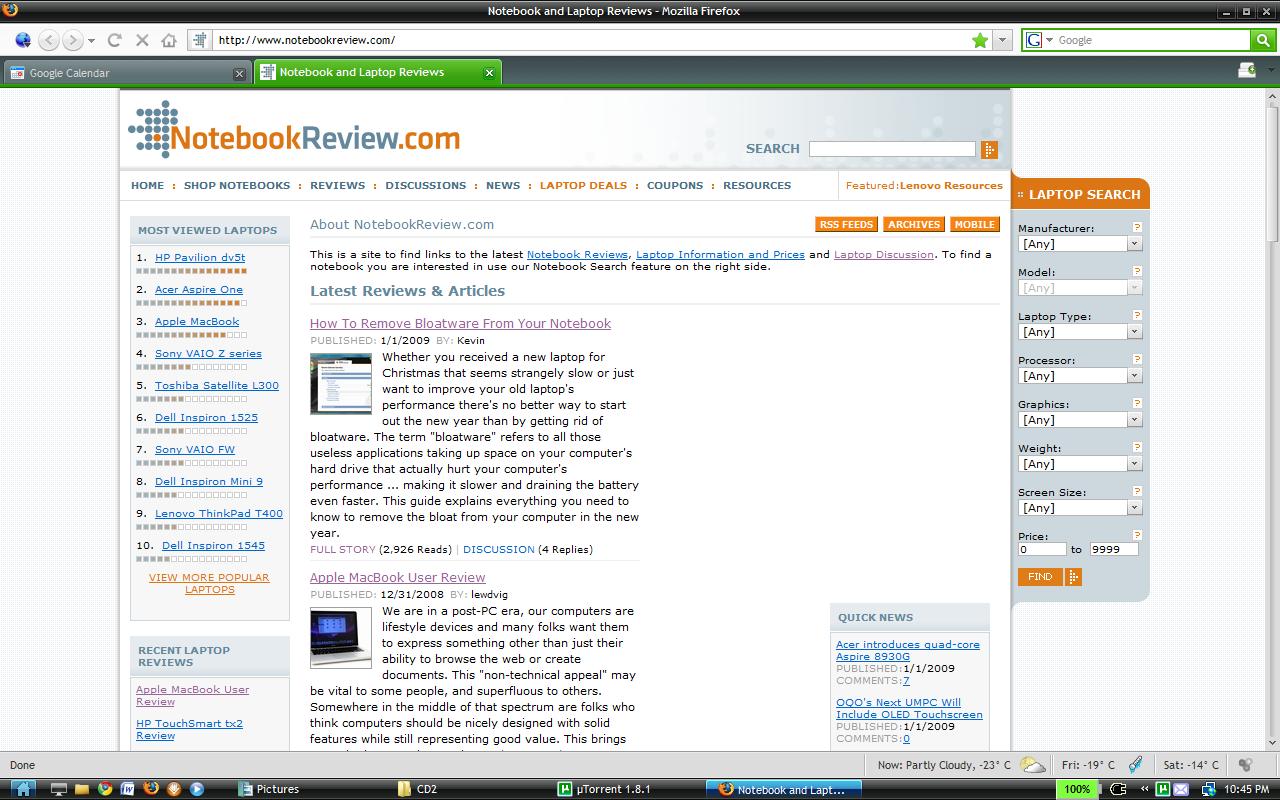1280x800 pixels.
Task: Launch Microsoft Word from the quick launch
Action: click(128, 789)
